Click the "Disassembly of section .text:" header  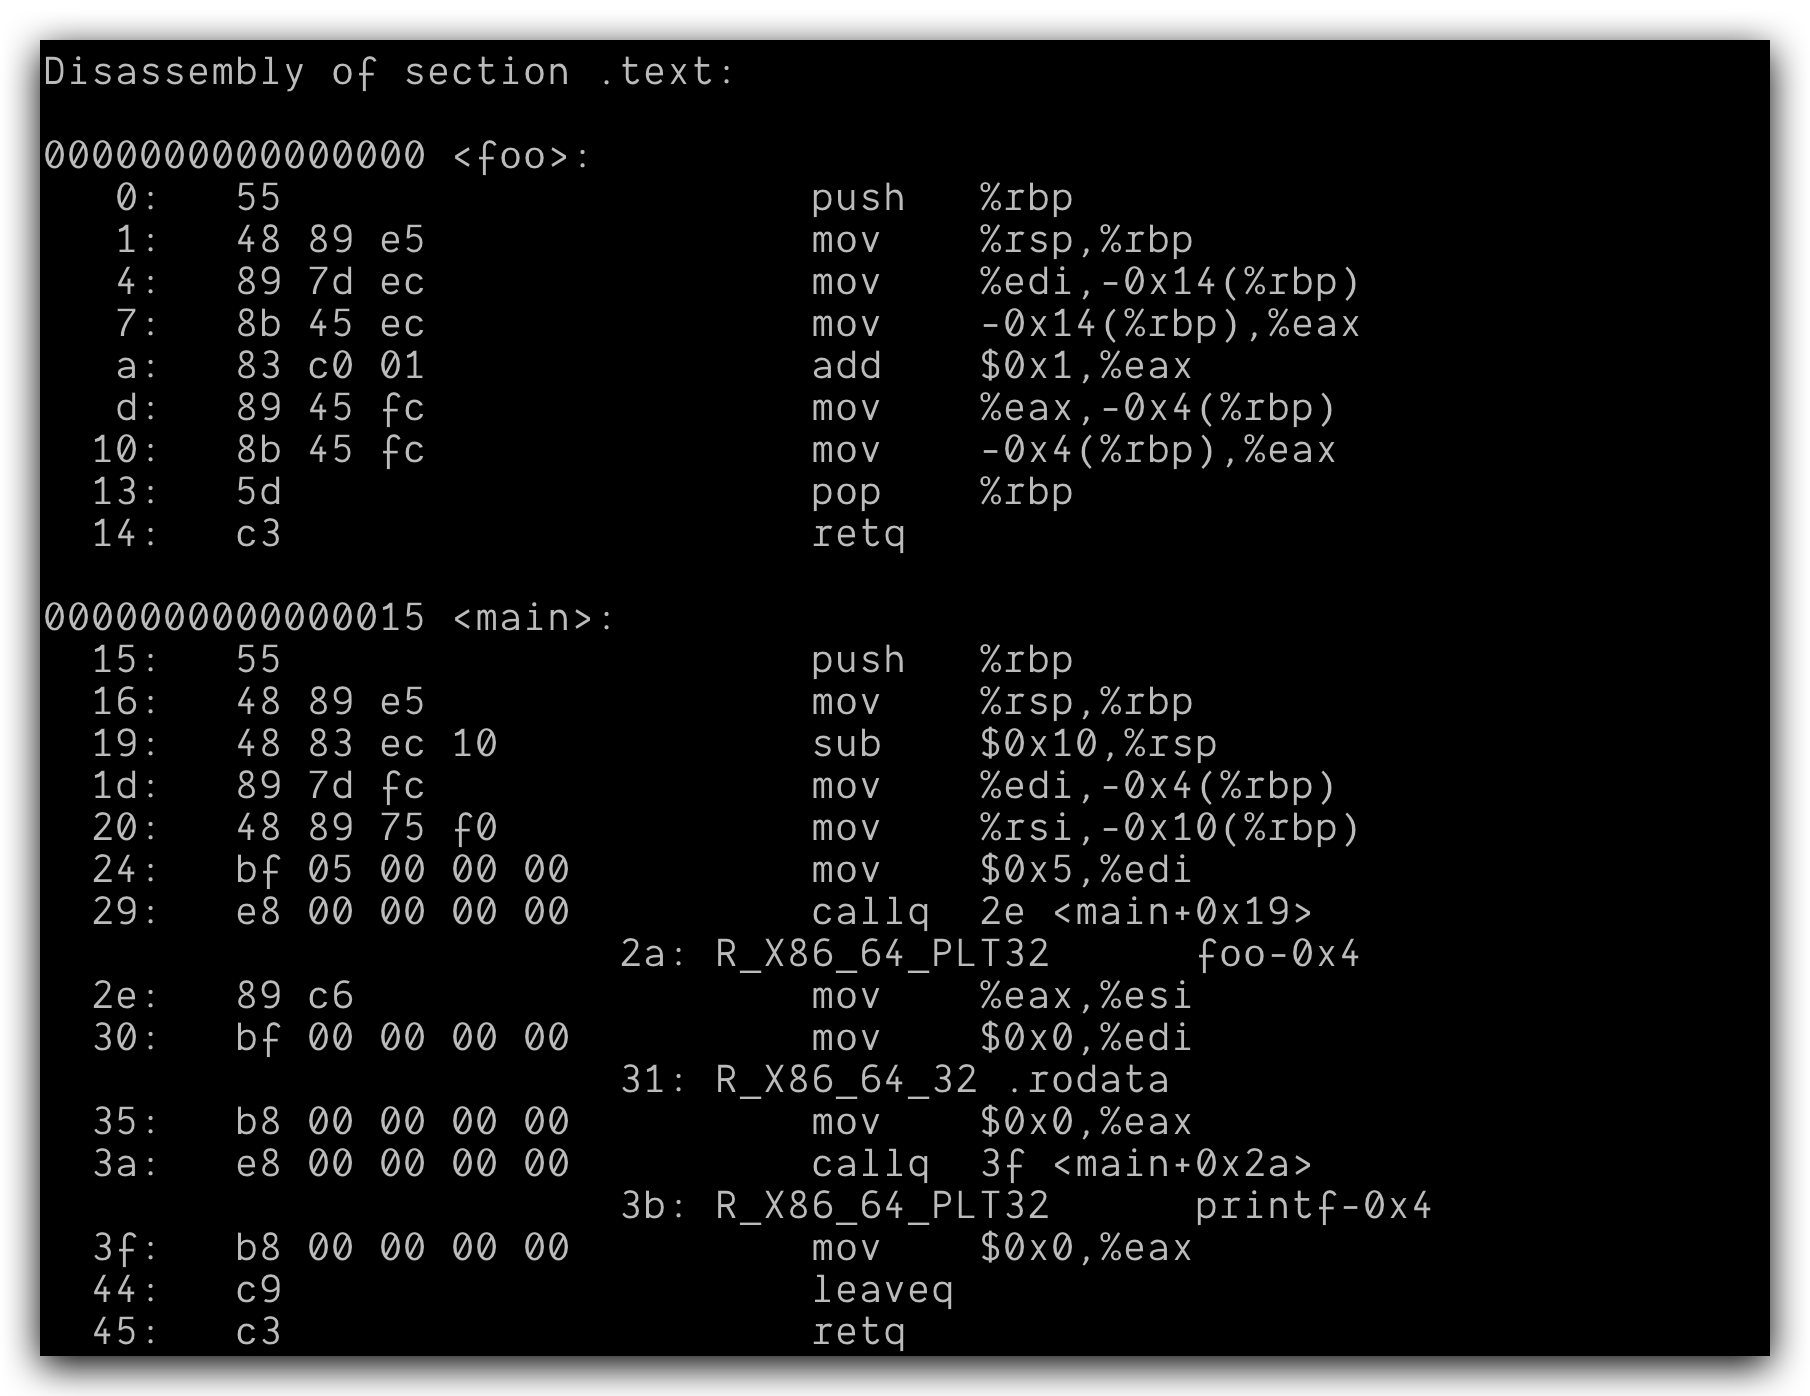click(x=389, y=72)
